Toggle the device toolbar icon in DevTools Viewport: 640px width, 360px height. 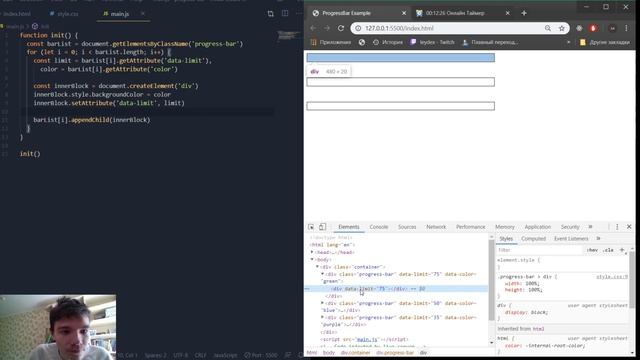322,227
